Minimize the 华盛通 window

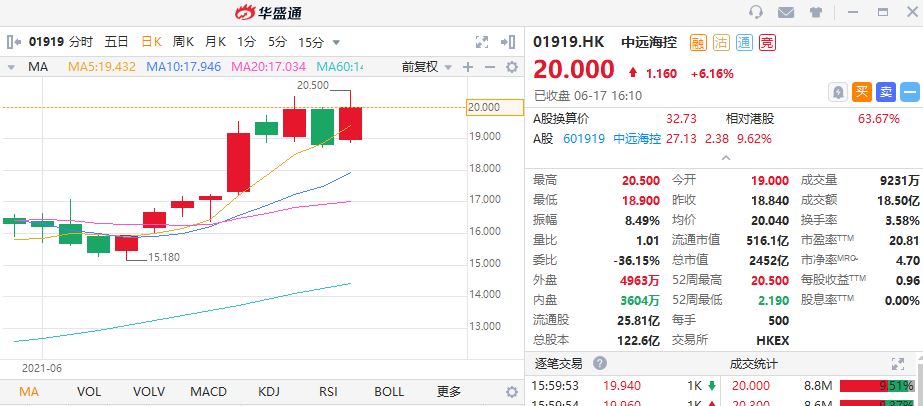coord(854,12)
